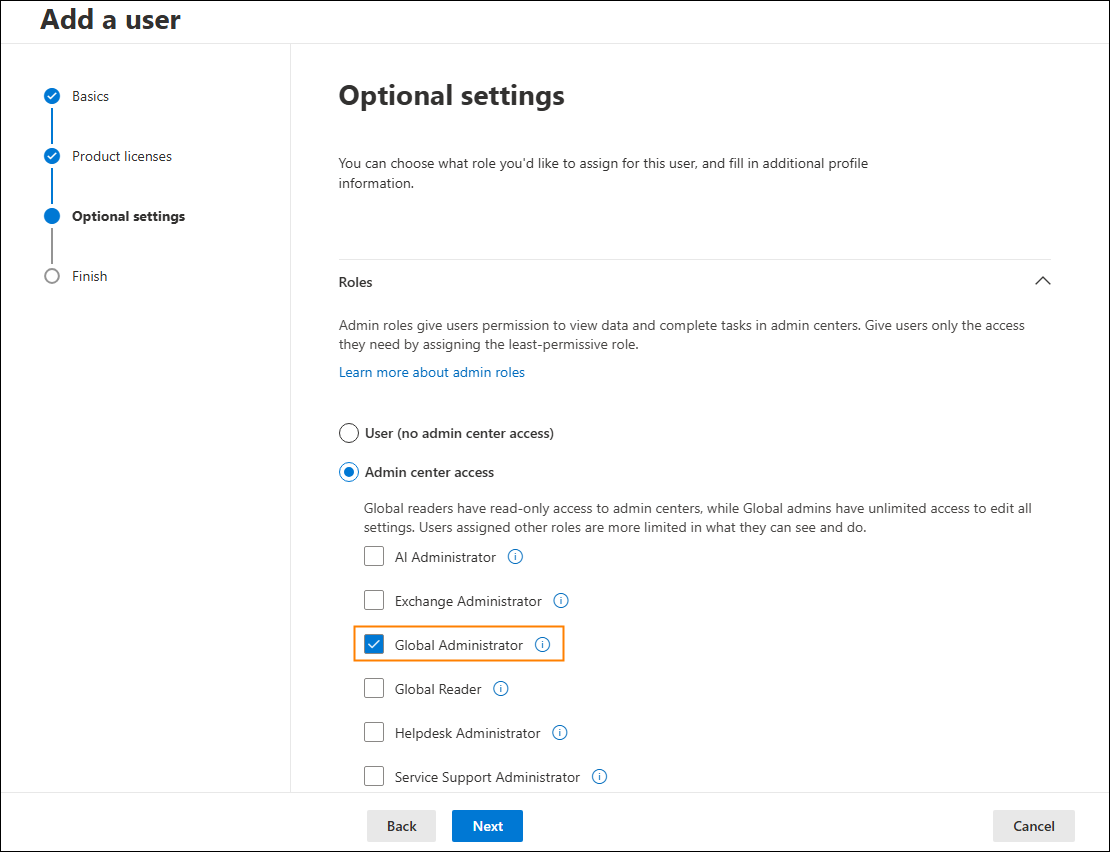Click the Product licenses step checkmark icon
Screen dimensions: 1110x852
point(52,156)
